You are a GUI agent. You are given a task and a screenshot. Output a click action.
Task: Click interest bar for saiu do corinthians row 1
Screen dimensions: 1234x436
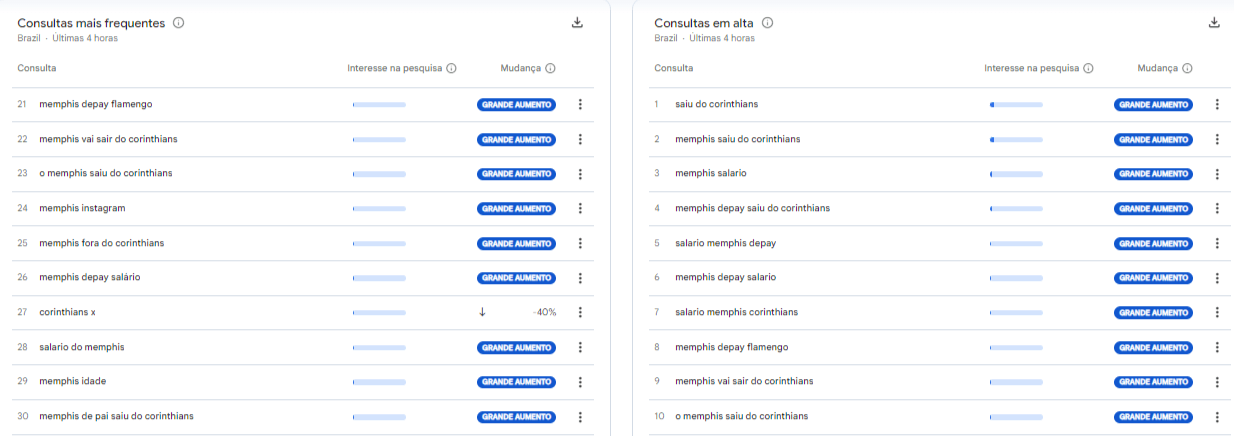coord(1016,104)
